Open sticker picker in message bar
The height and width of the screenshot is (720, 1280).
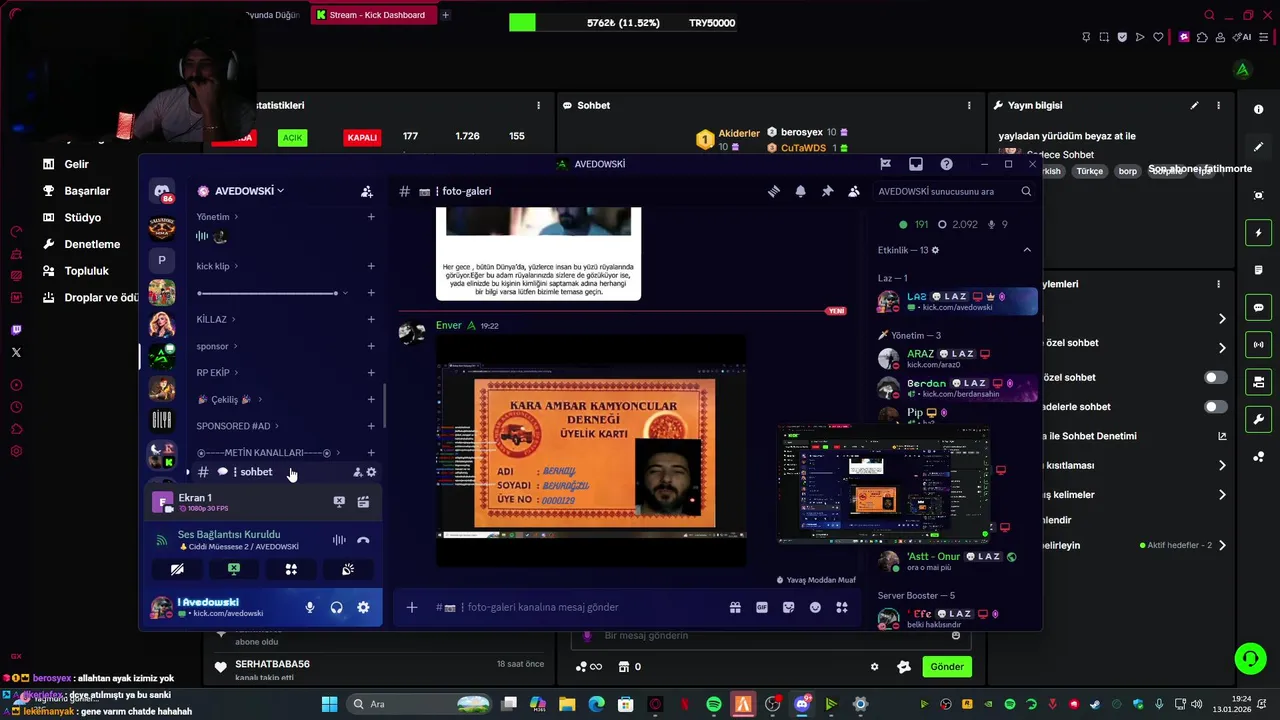788,607
